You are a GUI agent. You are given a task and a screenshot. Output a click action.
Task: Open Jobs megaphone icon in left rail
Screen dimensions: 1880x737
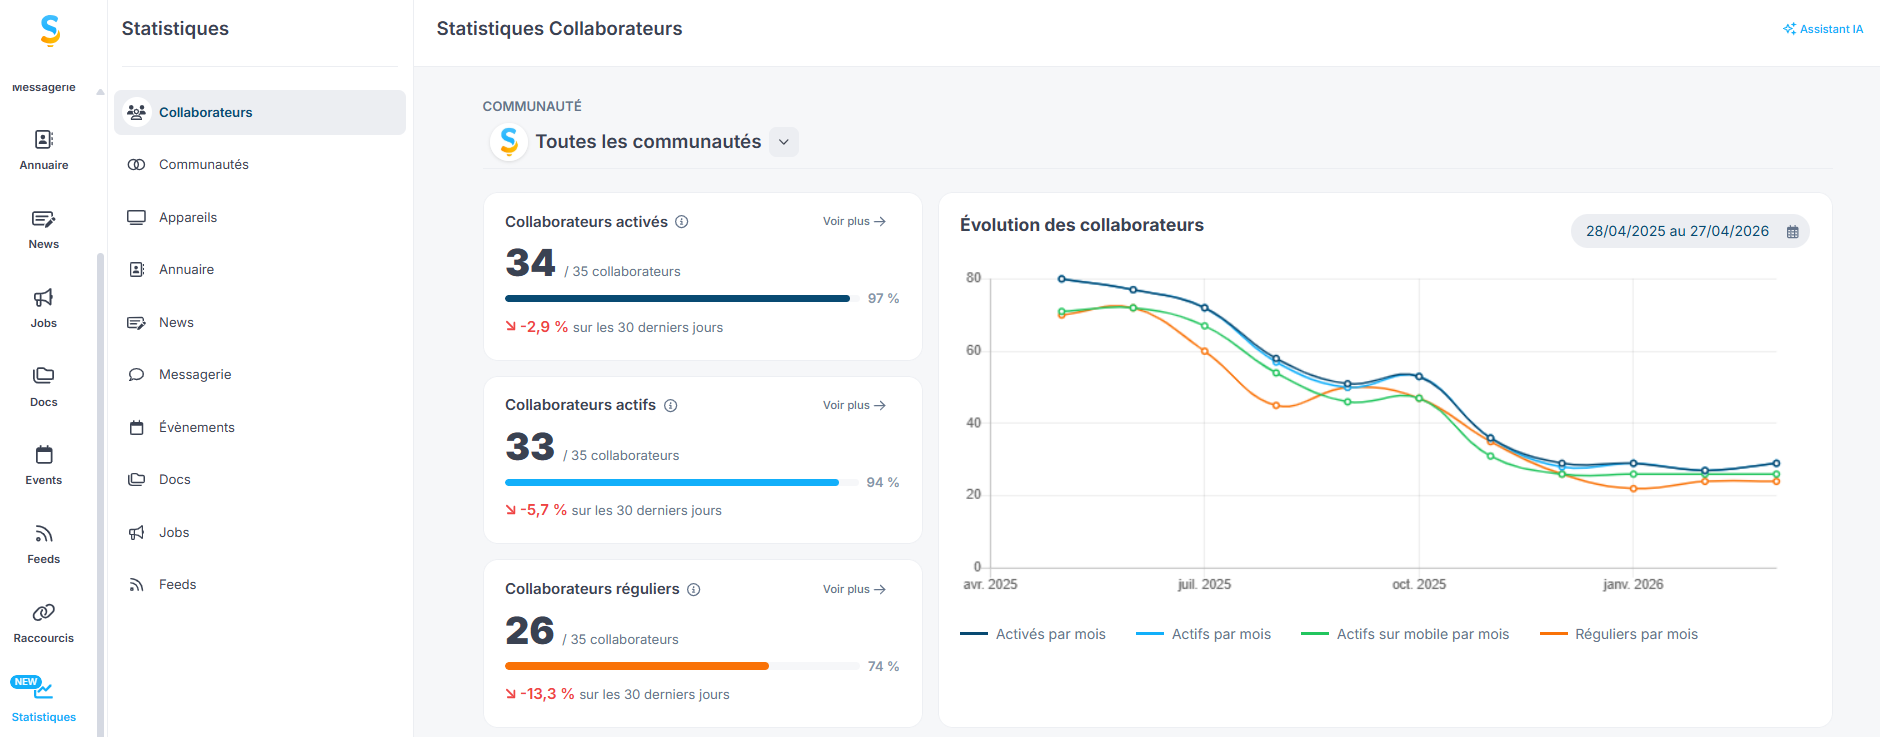[44, 298]
